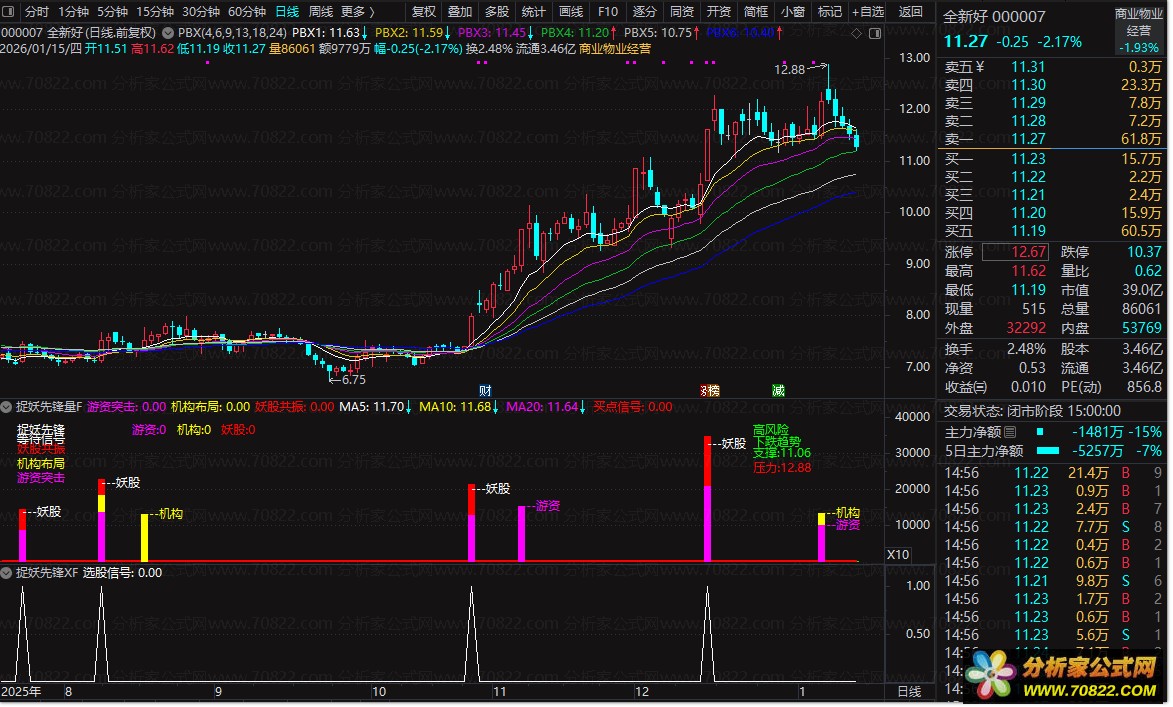Viewport: 1173px width, 707px height.
Task: Open the PBX indicator settings circle icon
Action: [x=168, y=33]
